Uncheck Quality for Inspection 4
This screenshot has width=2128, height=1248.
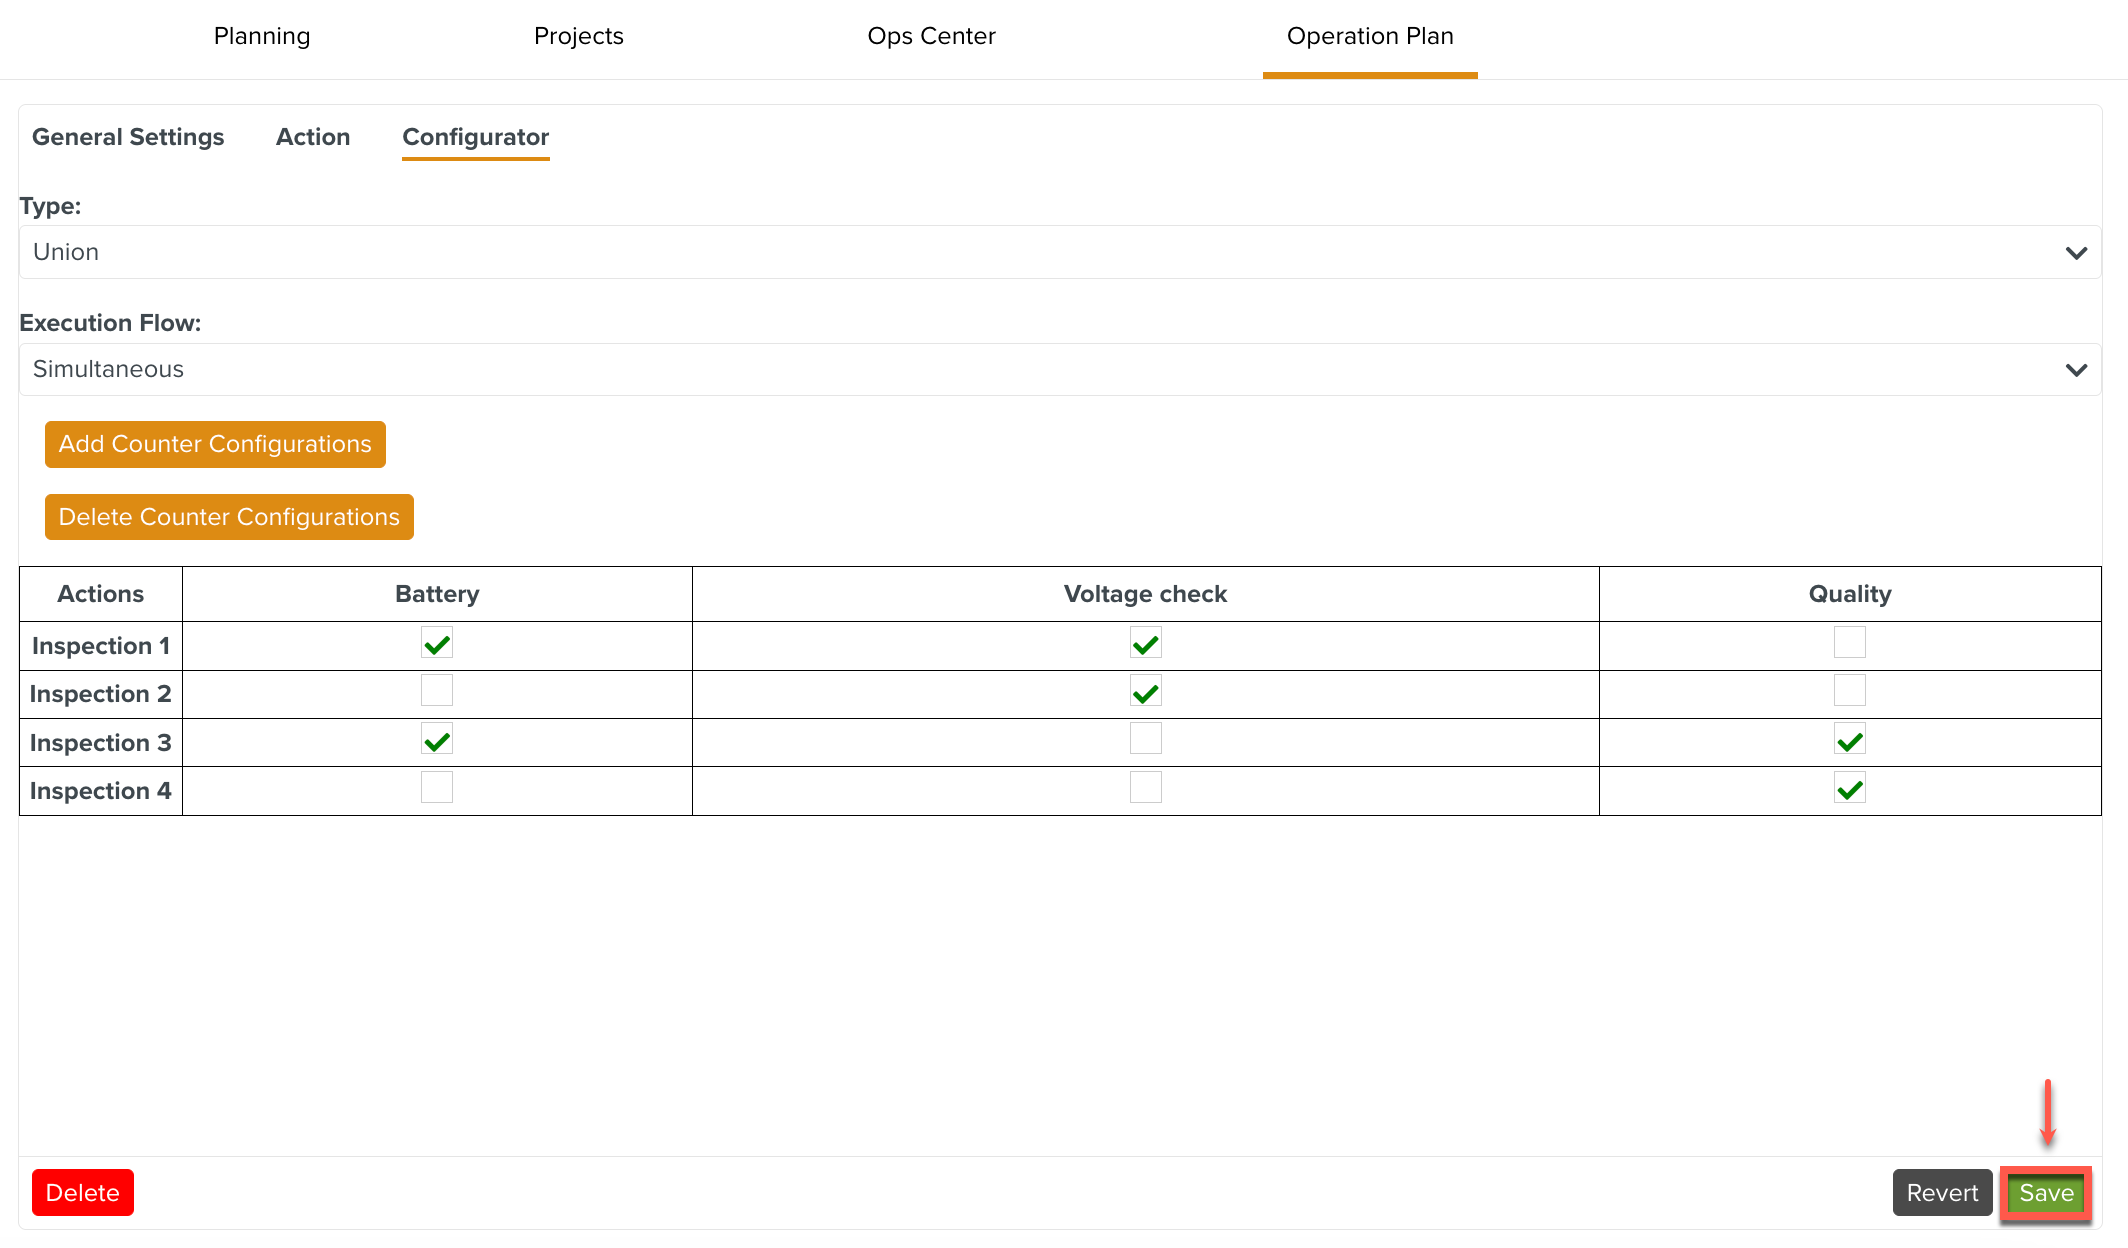pyautogui.click(x=1849, y=789)
